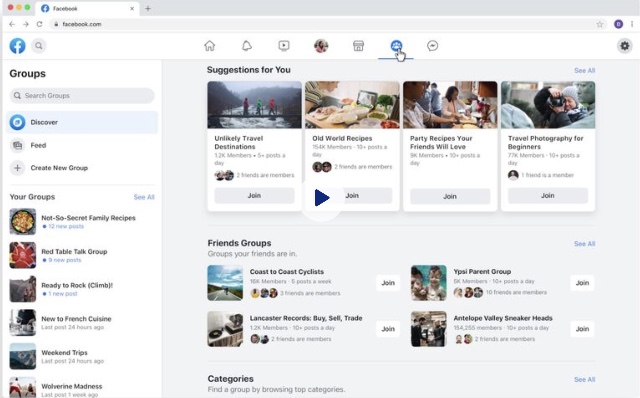The image size is (640, 398).
Task: Open Ypsi Parent Group thumbnail
Action: [x=429, y=283]
